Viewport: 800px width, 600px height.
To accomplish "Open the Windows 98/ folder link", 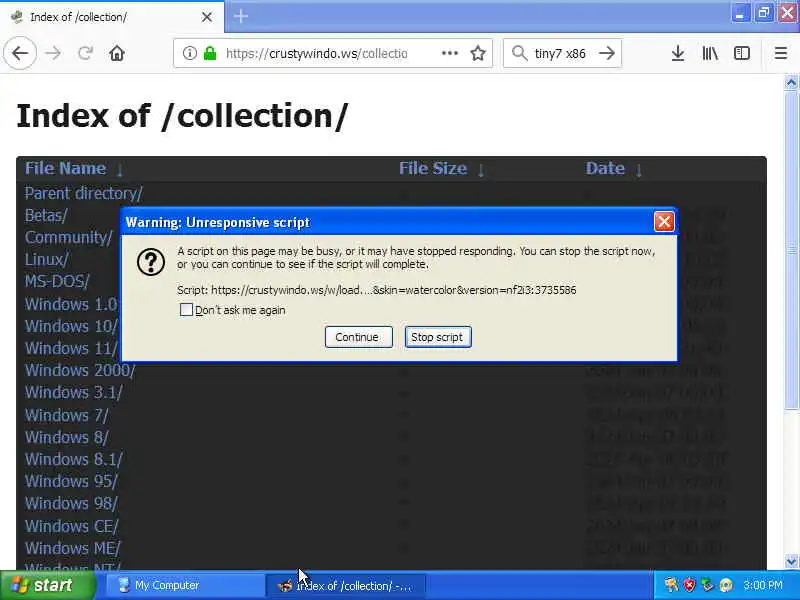I will 71,503.
